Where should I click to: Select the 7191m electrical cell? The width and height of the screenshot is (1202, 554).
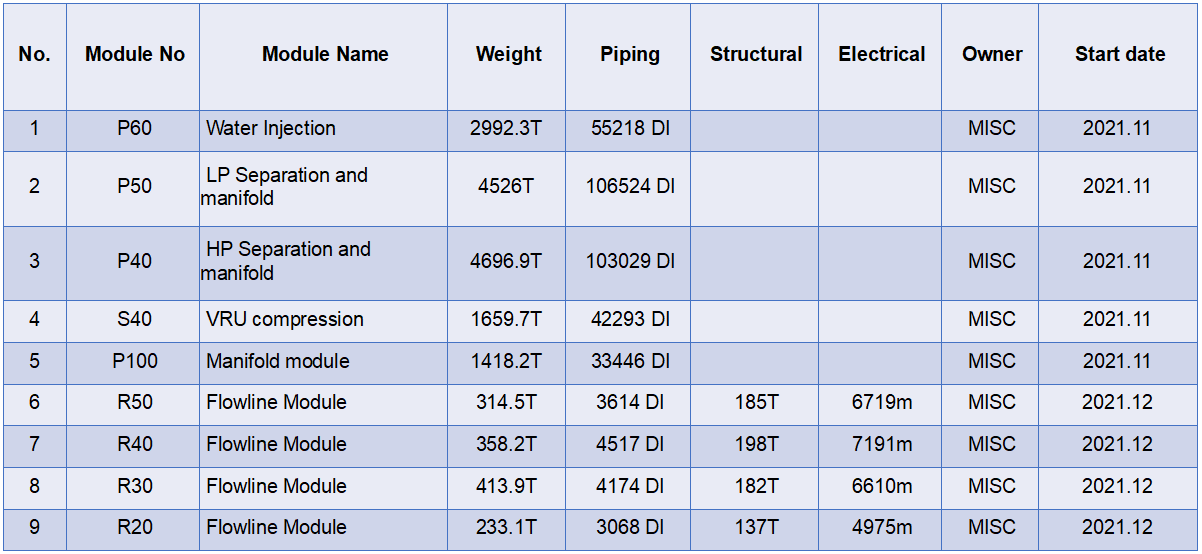880,446
